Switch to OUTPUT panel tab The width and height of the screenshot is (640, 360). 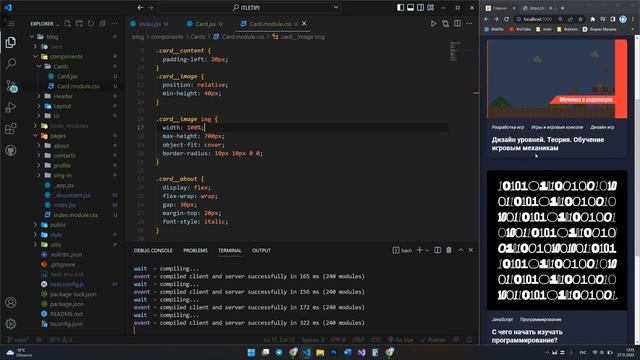coord(261,250)
